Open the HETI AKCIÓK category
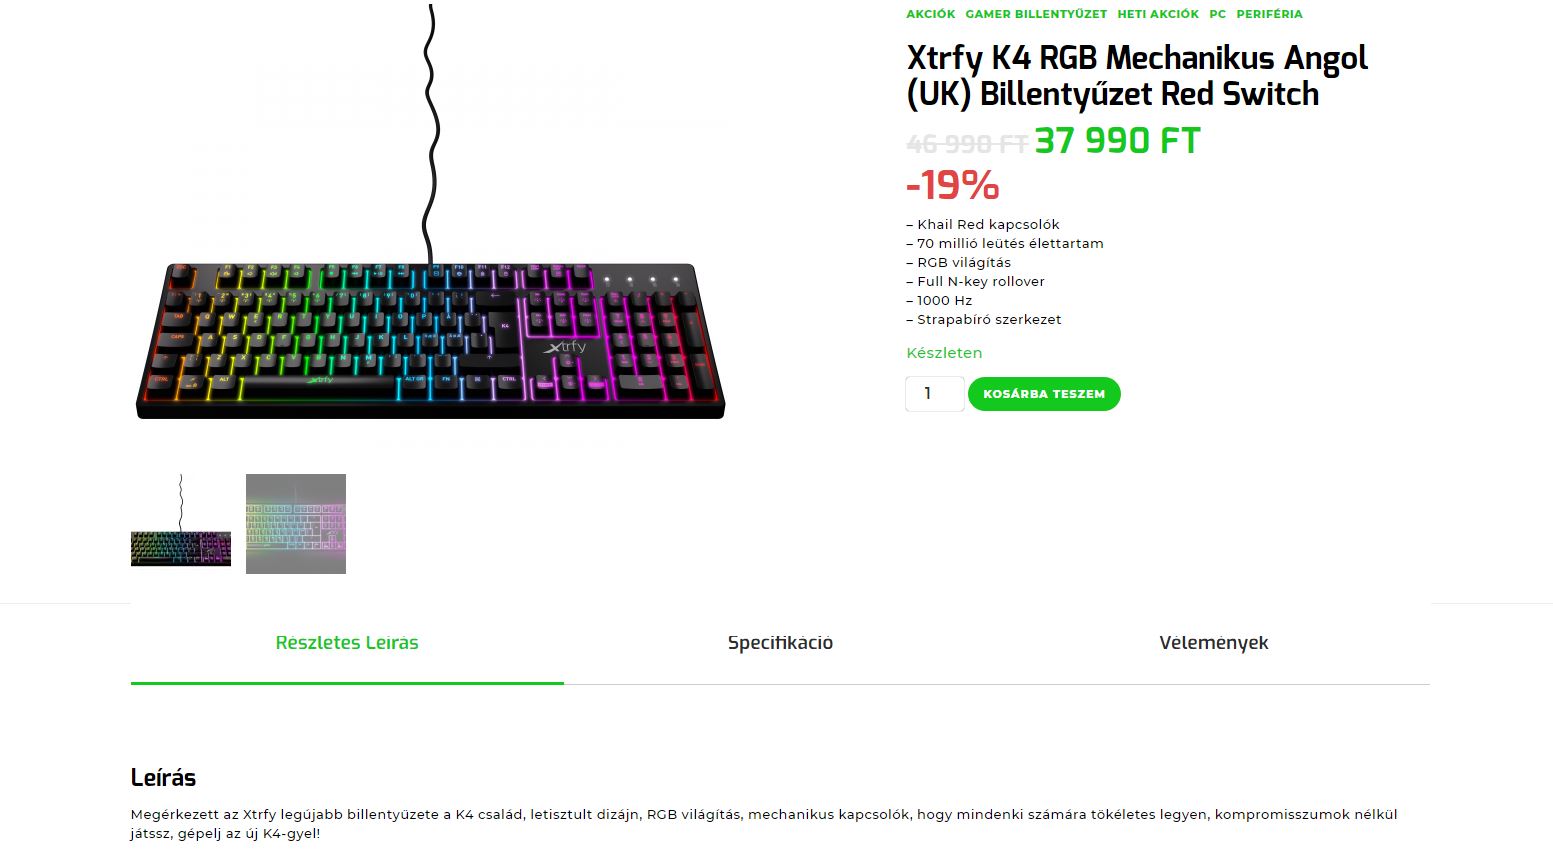Viewport: 1553px width, 856px height. click(x=1158, y=14)
